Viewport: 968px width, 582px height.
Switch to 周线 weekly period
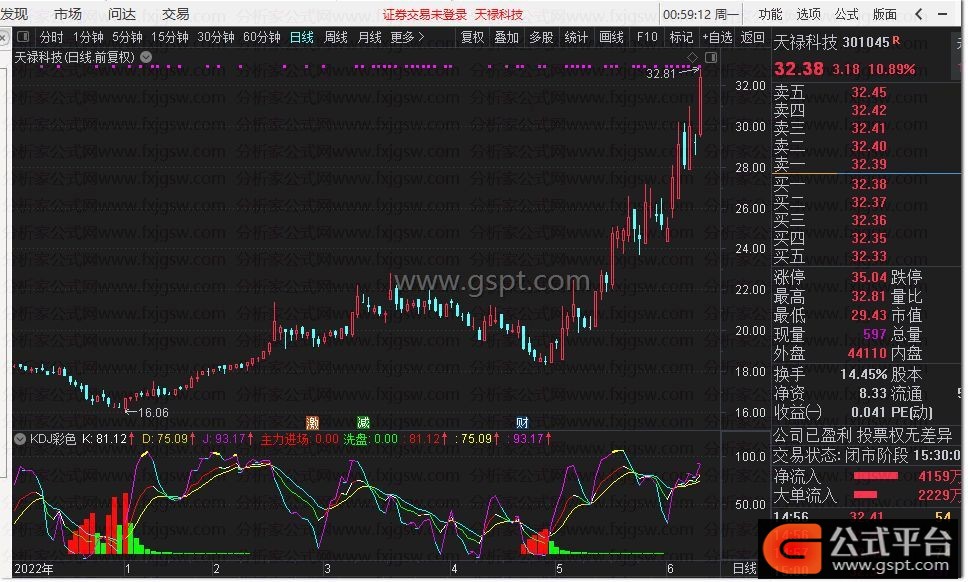[336, 37]
